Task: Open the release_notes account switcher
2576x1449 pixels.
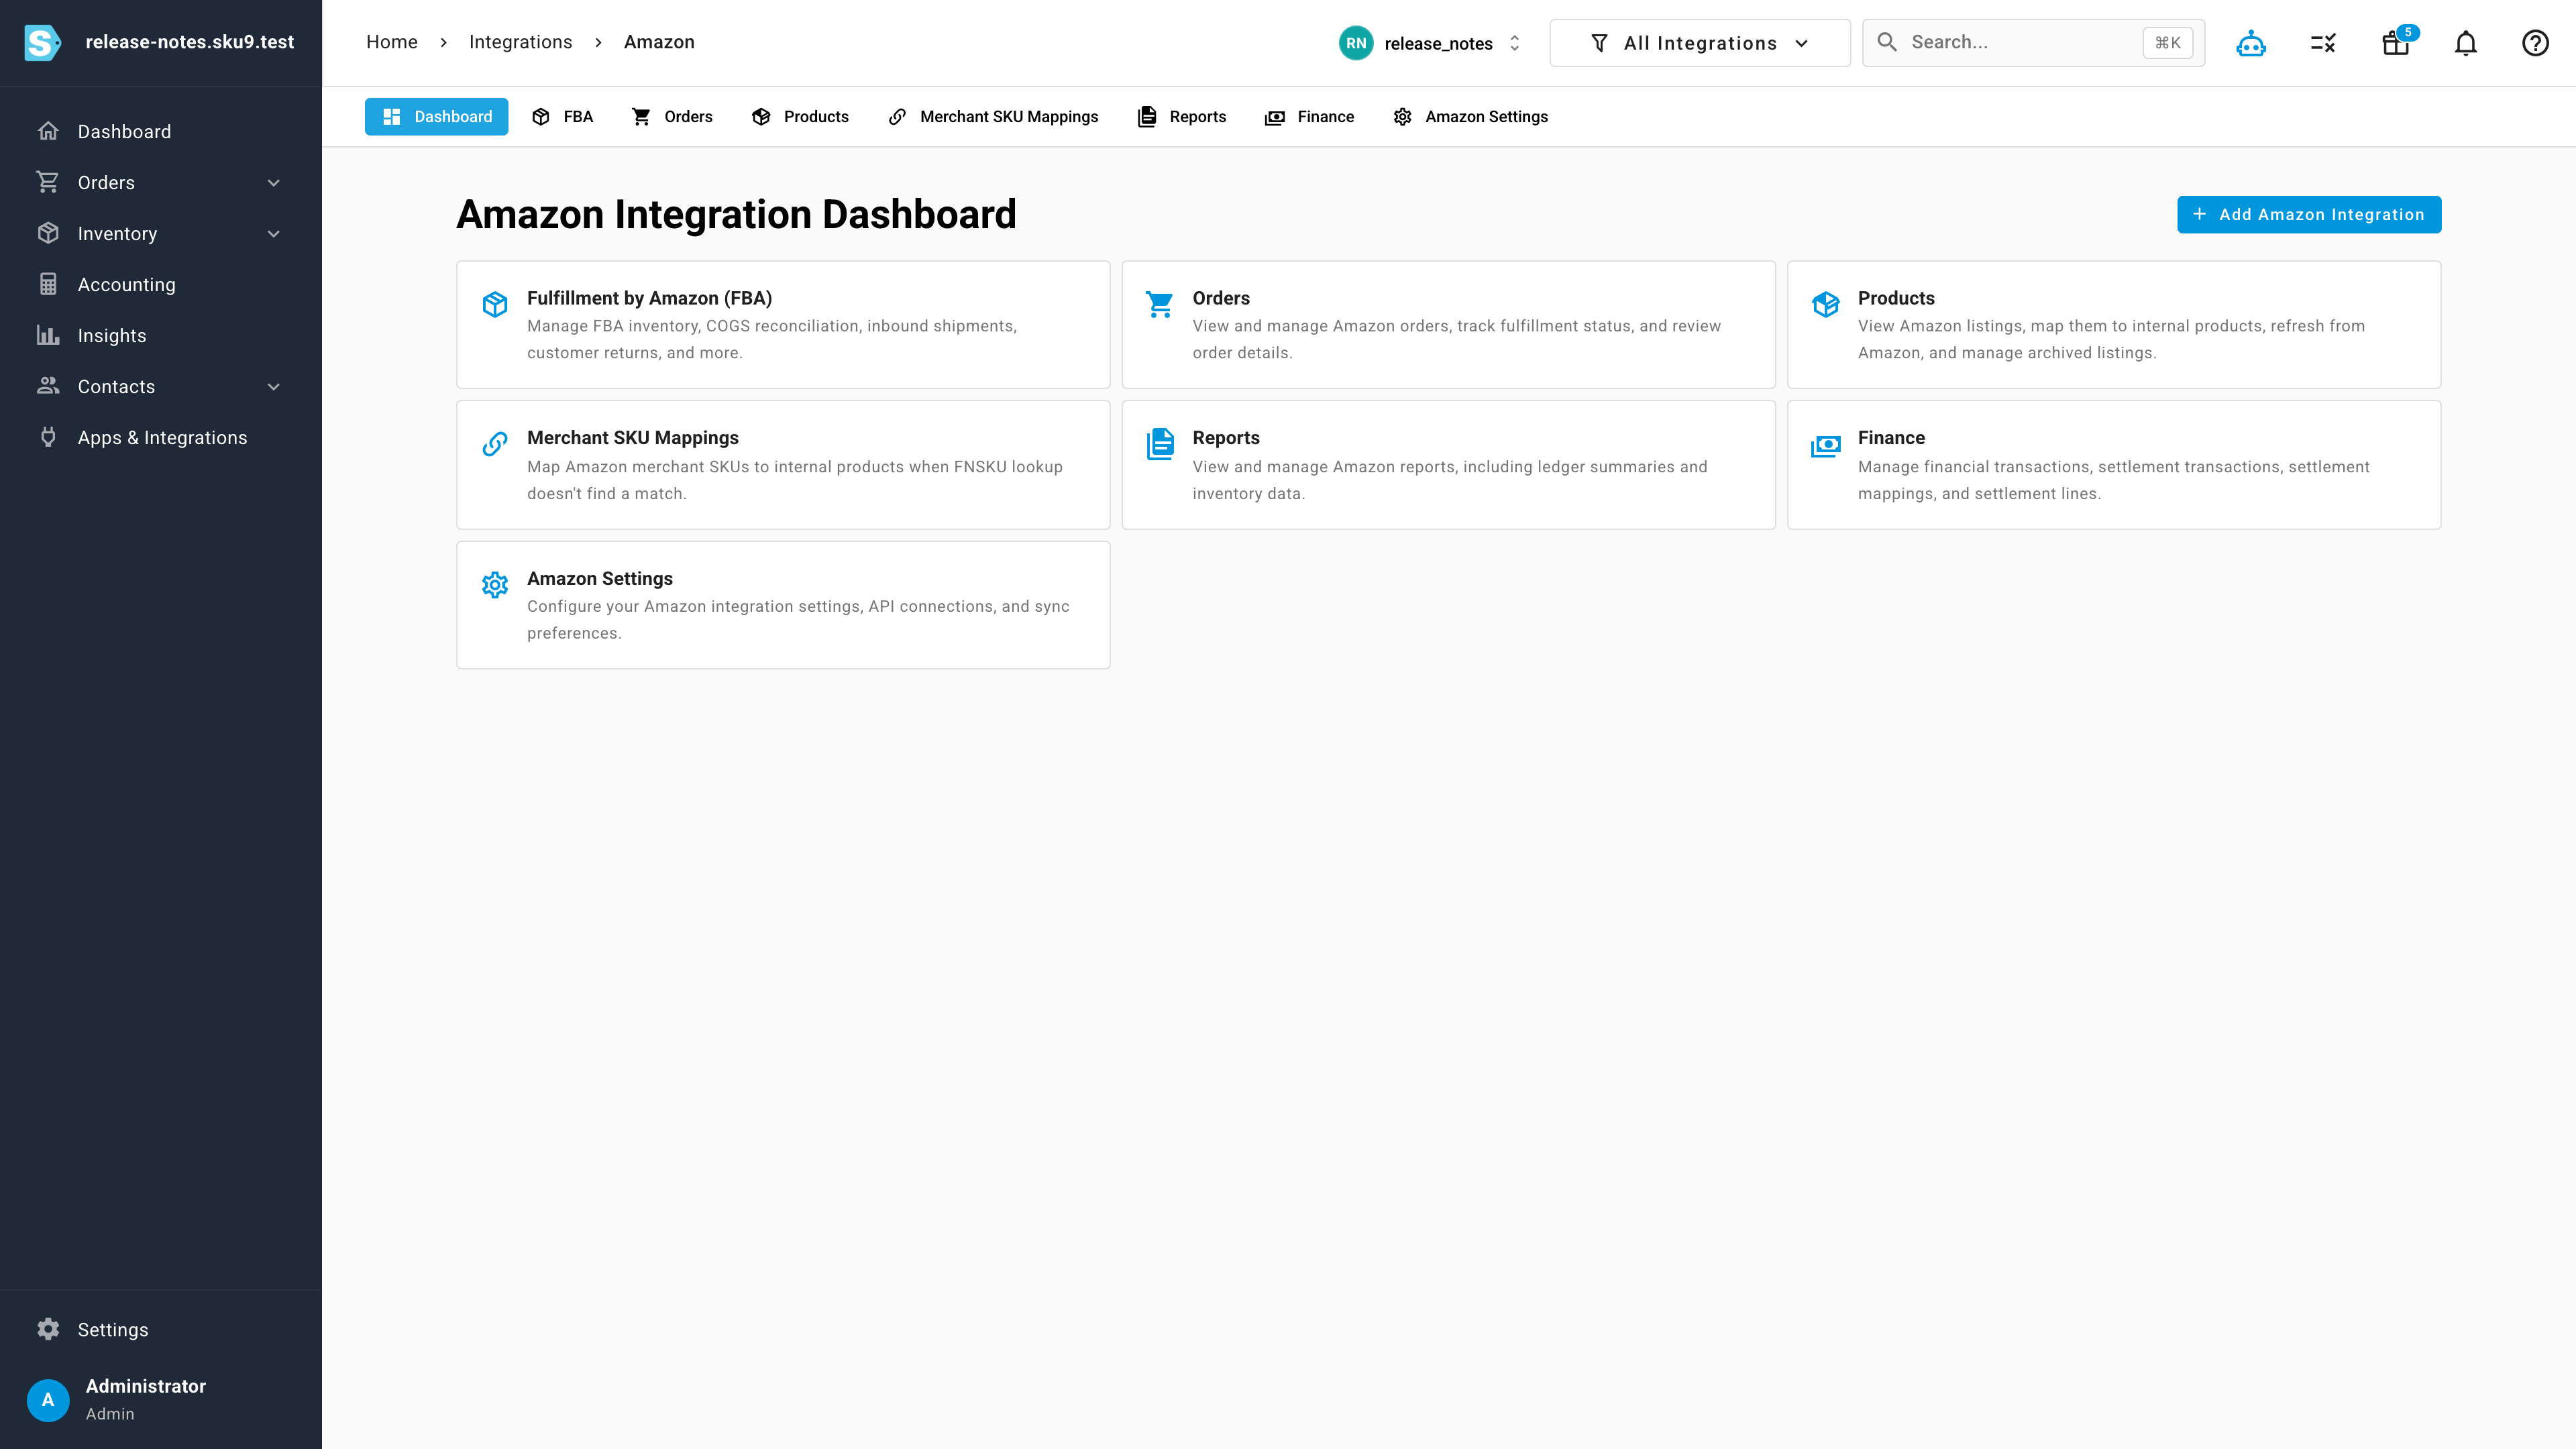Action: point(1430,43)
